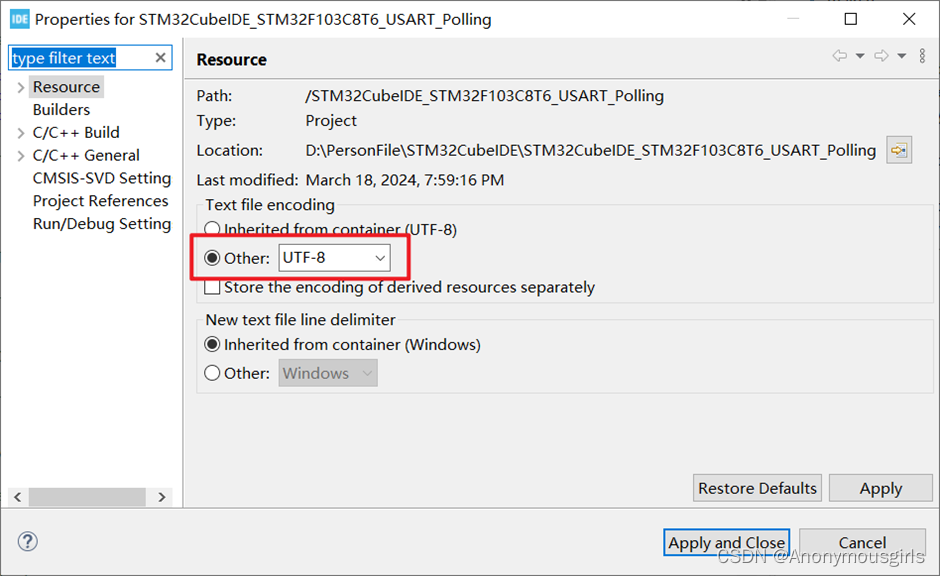Click the back navigation arrow icon
940x576 pixels.
coord(840,56)
